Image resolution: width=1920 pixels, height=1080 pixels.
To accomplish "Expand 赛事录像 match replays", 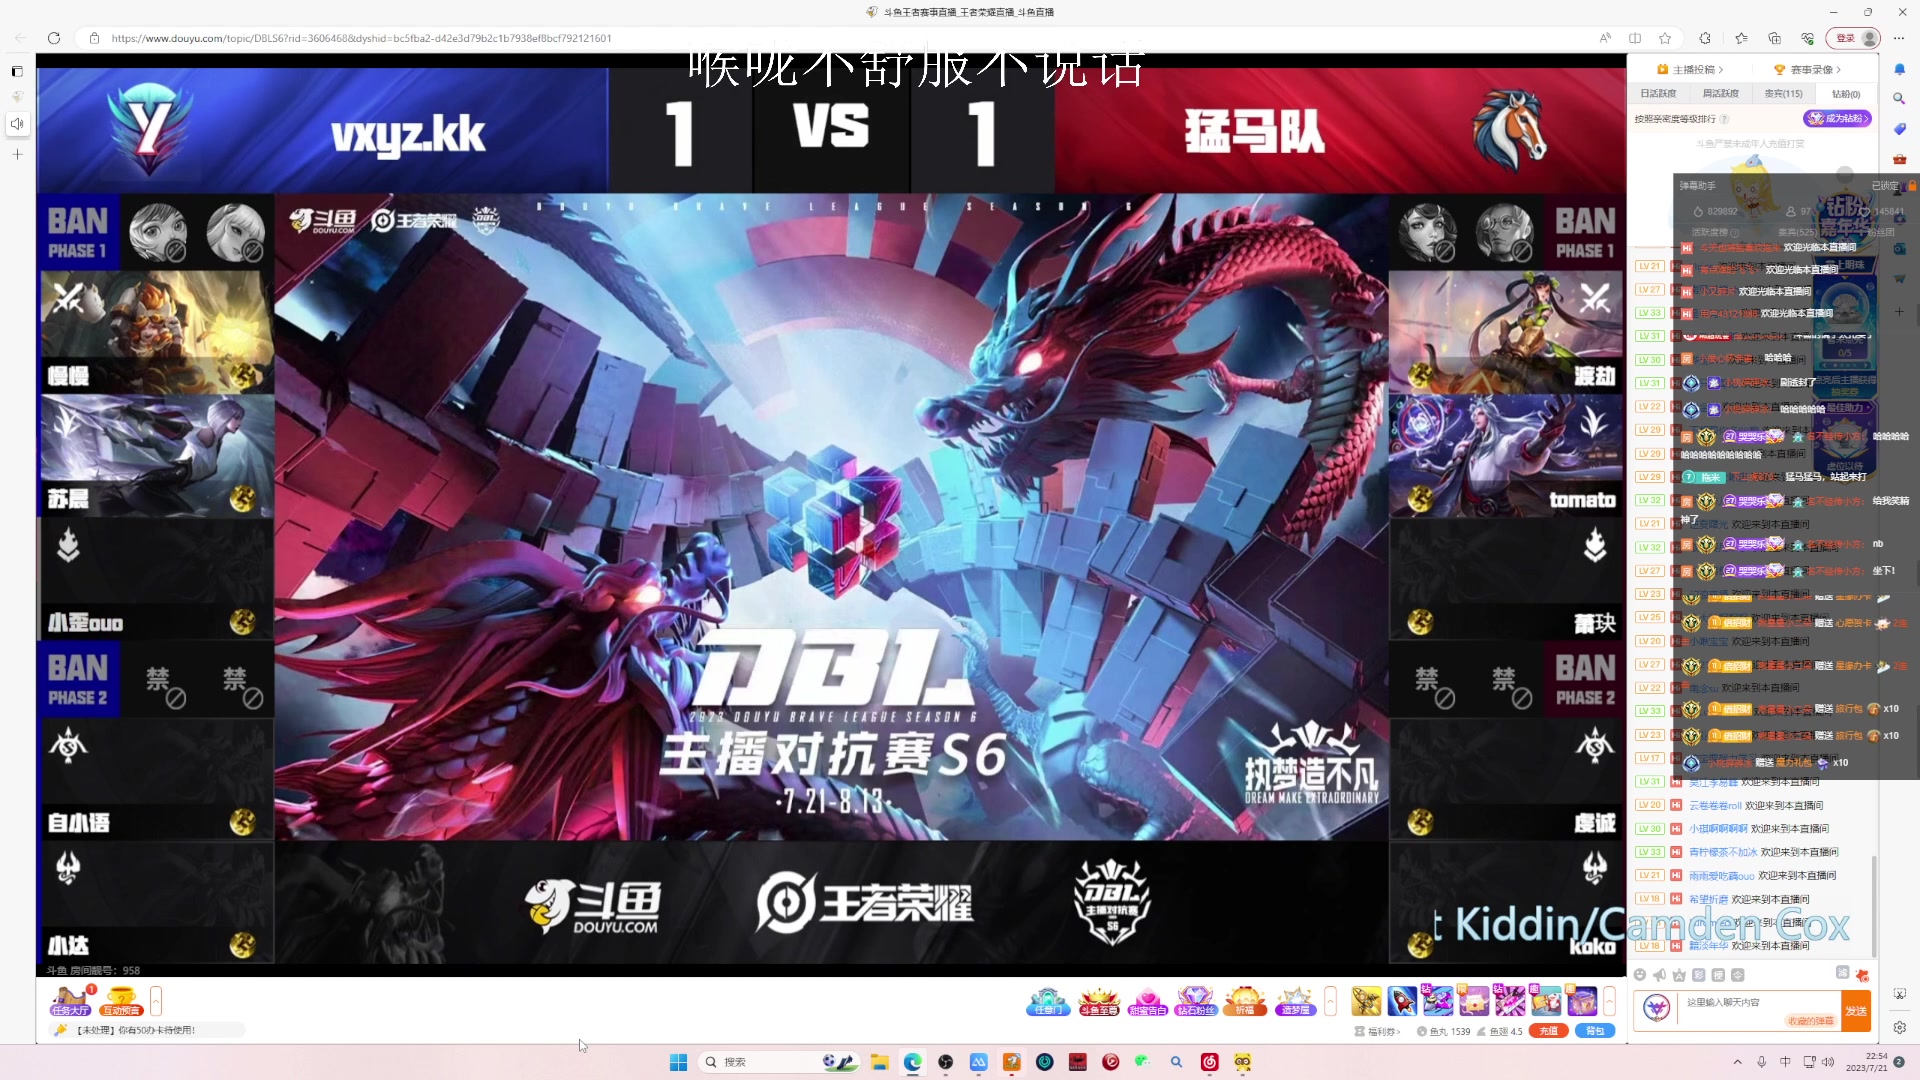I will [x=1807, y=69].
